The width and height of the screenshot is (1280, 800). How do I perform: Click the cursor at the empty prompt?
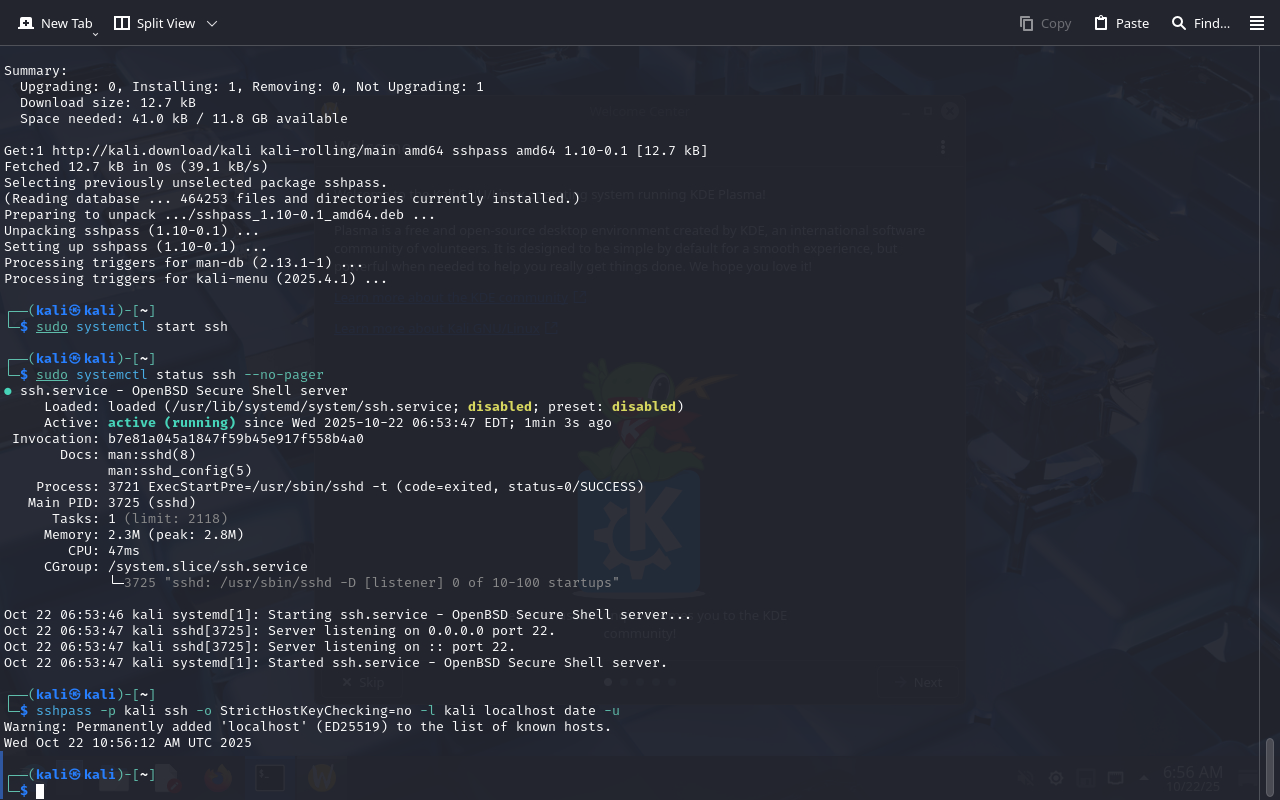pos(40,791)
